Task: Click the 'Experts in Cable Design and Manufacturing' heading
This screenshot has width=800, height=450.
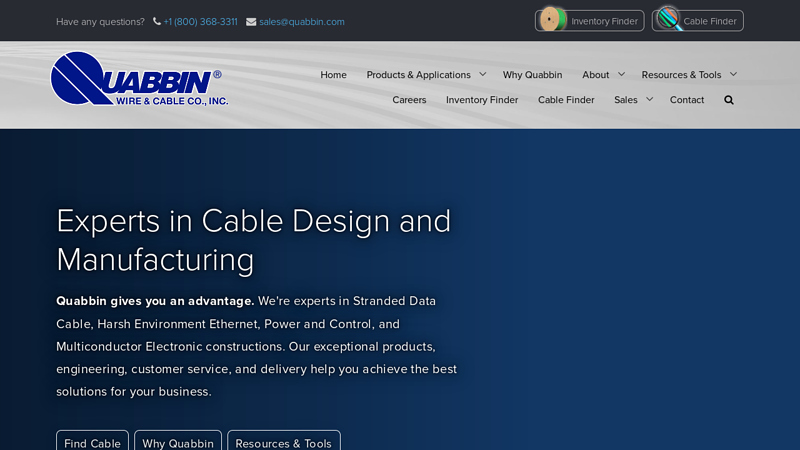Action: (254, 240)
